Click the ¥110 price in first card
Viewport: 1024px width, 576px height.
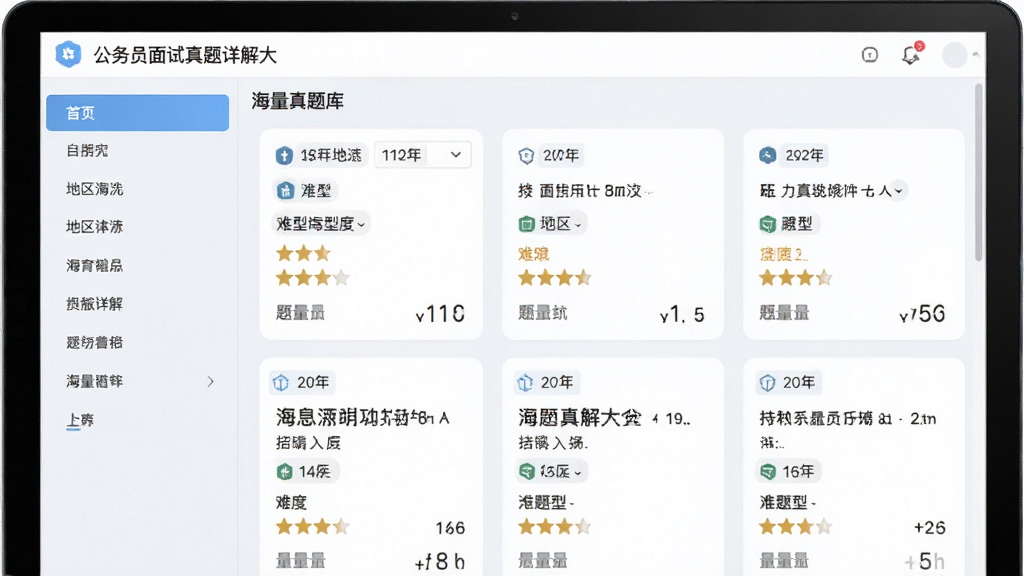[440, 314]
